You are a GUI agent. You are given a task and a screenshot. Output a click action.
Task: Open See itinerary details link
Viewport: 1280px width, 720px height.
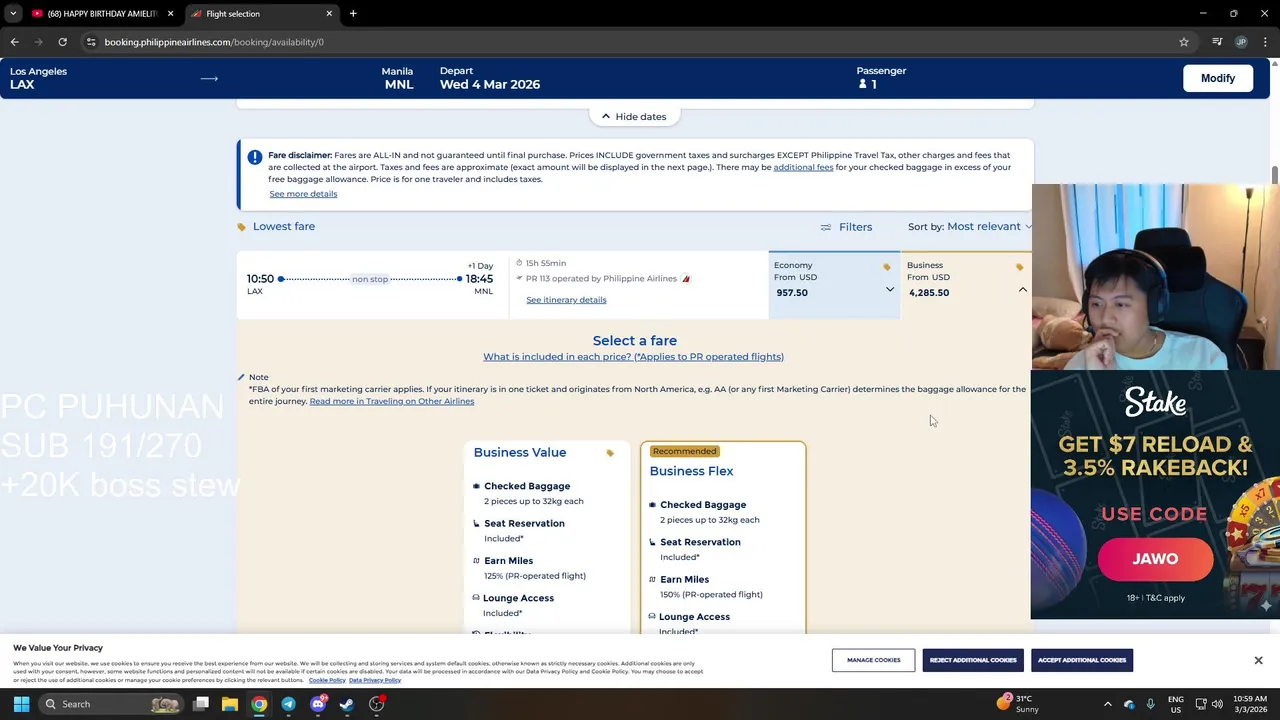pyautogui.click(x=566, y=300)
